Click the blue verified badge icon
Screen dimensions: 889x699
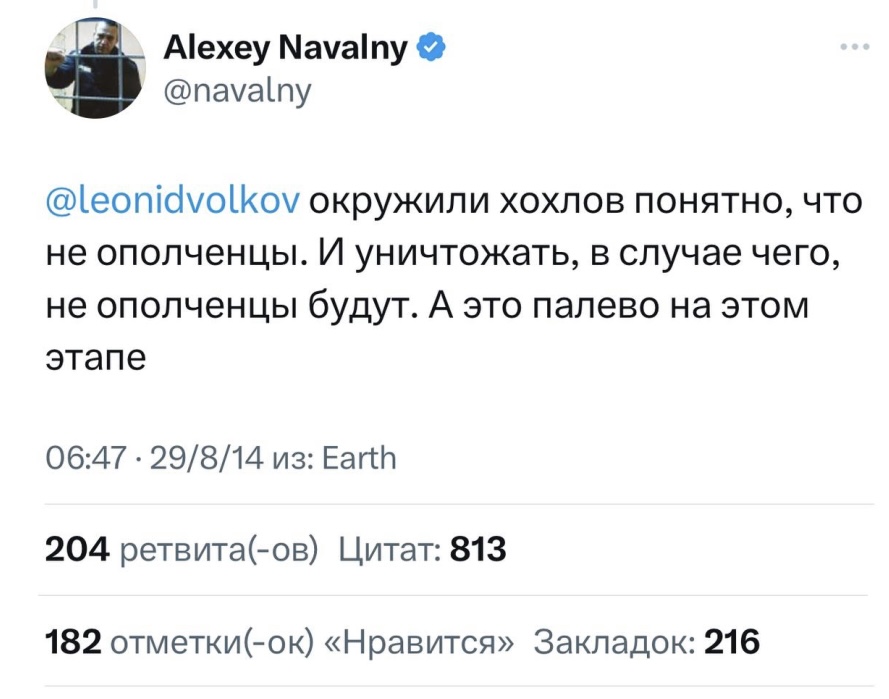[x=431, y=47]
